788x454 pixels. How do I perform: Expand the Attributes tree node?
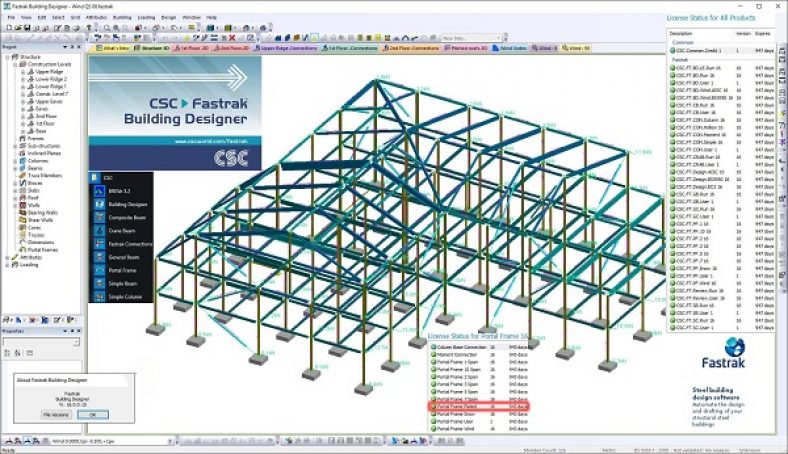coord(7,257)
